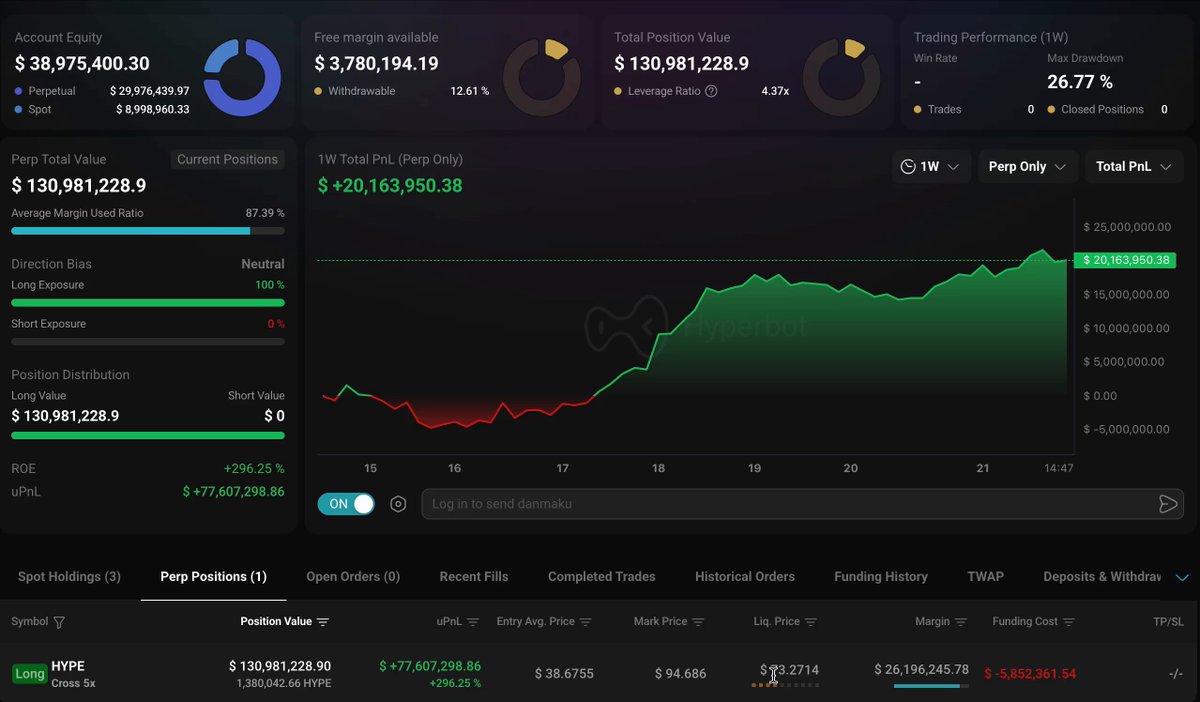1200x702 pixels.
Task: Open the 1W timeframe dropdown
Action: [930, 167]
